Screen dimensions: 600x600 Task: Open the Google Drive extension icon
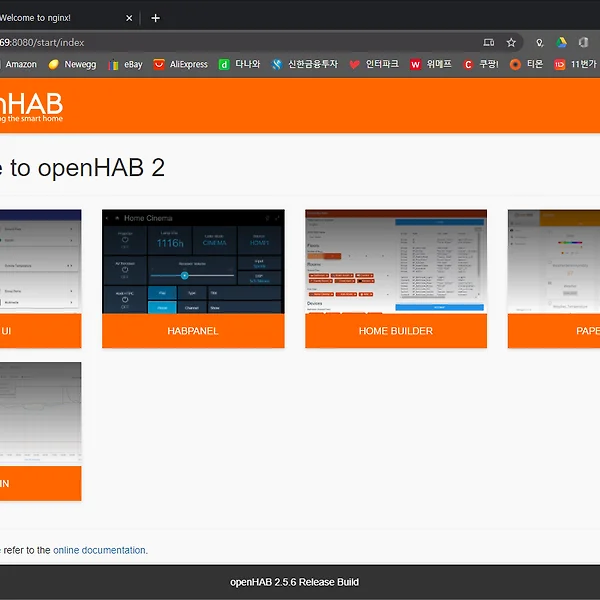click(x=561, y=42)
